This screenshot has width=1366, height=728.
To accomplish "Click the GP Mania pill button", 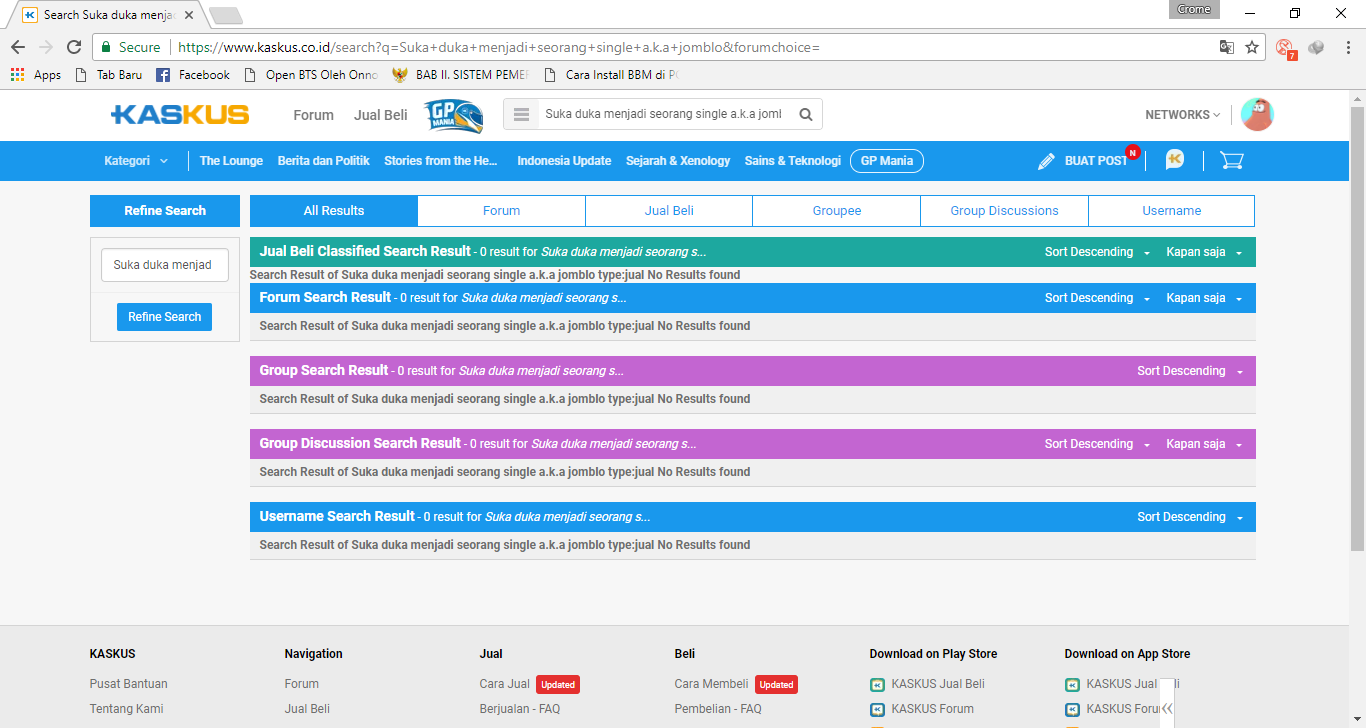I will [887, 161].
